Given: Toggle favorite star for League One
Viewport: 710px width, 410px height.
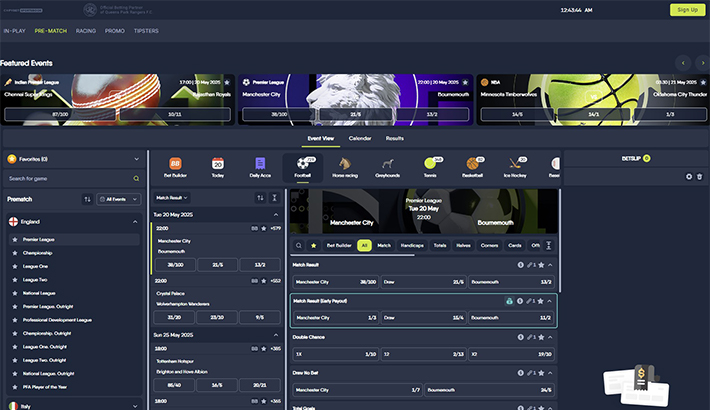Looking at the screenshot, I should click(15, 266).
